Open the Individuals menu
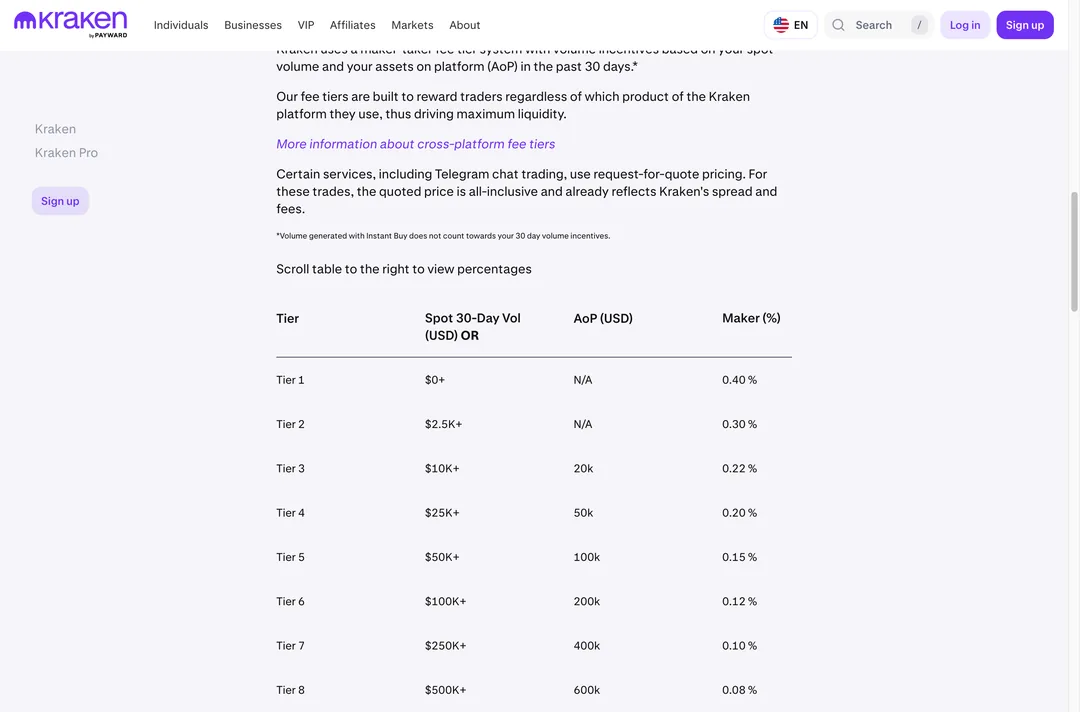Screen dimensions: 1080x712 pyautogui.click(x=180, y=25)
